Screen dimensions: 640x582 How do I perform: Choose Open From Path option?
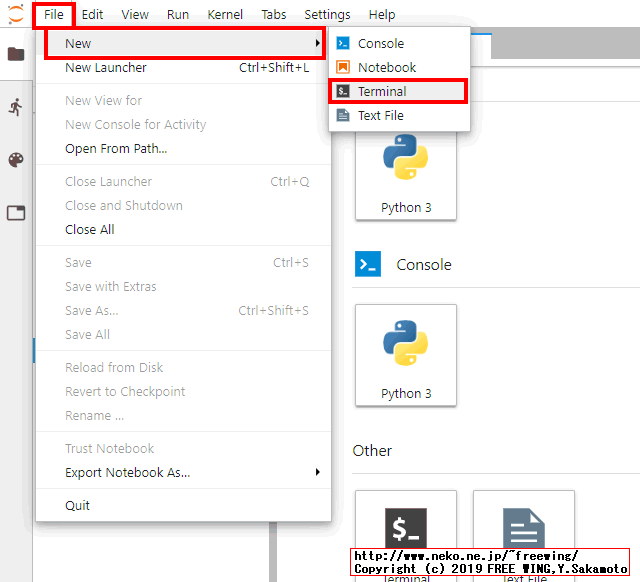116,149
